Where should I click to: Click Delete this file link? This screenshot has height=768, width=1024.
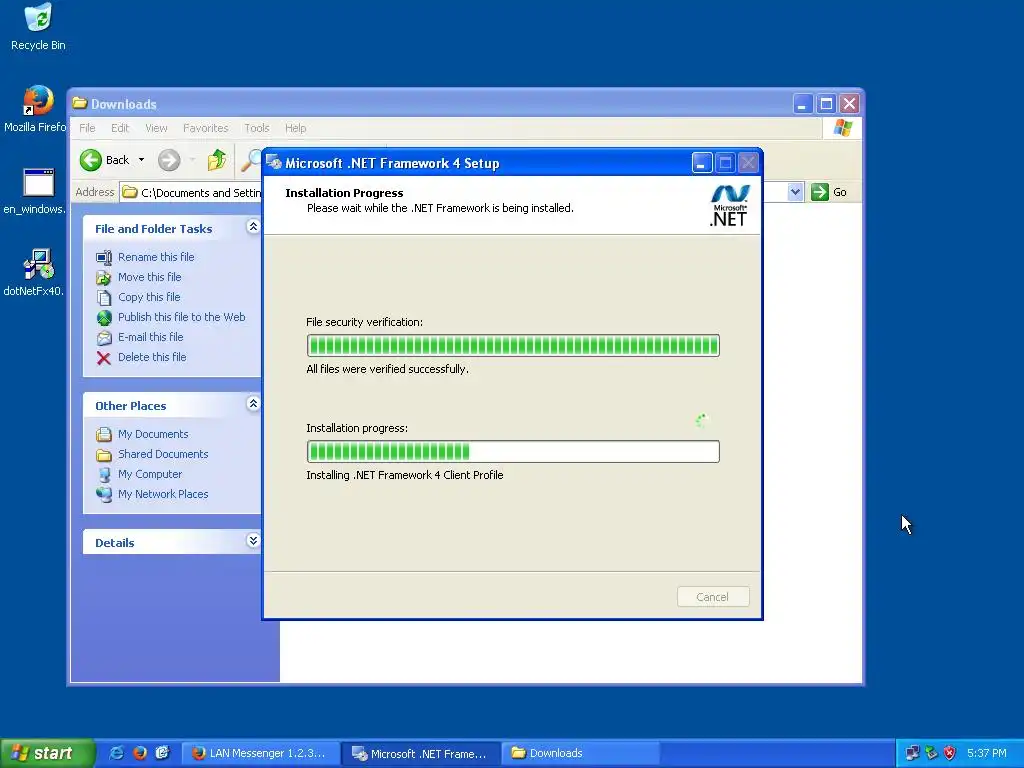click(x=152, y=357)
